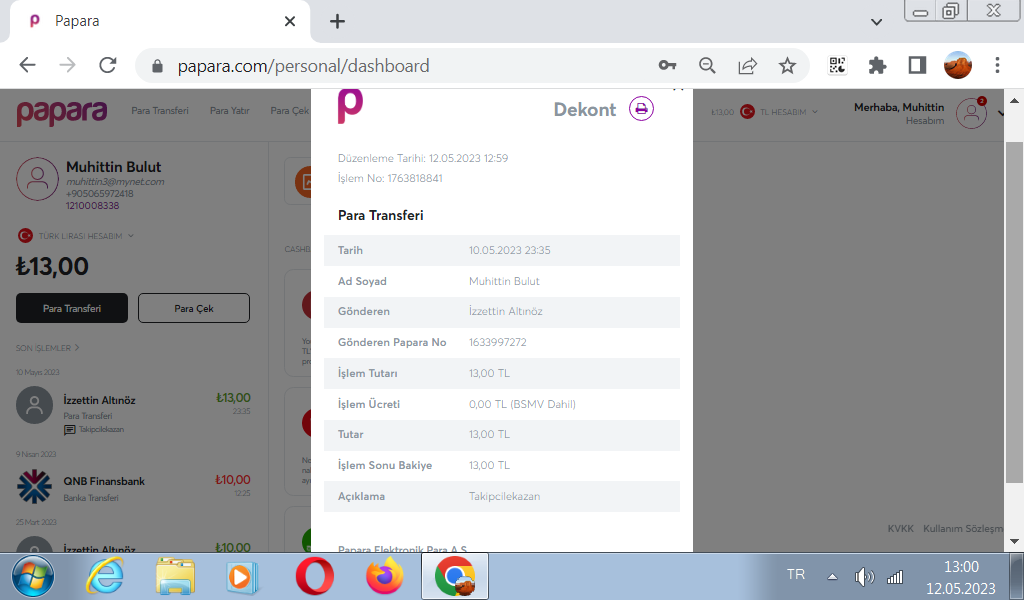
Task: Share this page using the share icon
Action: pos(747,65)
